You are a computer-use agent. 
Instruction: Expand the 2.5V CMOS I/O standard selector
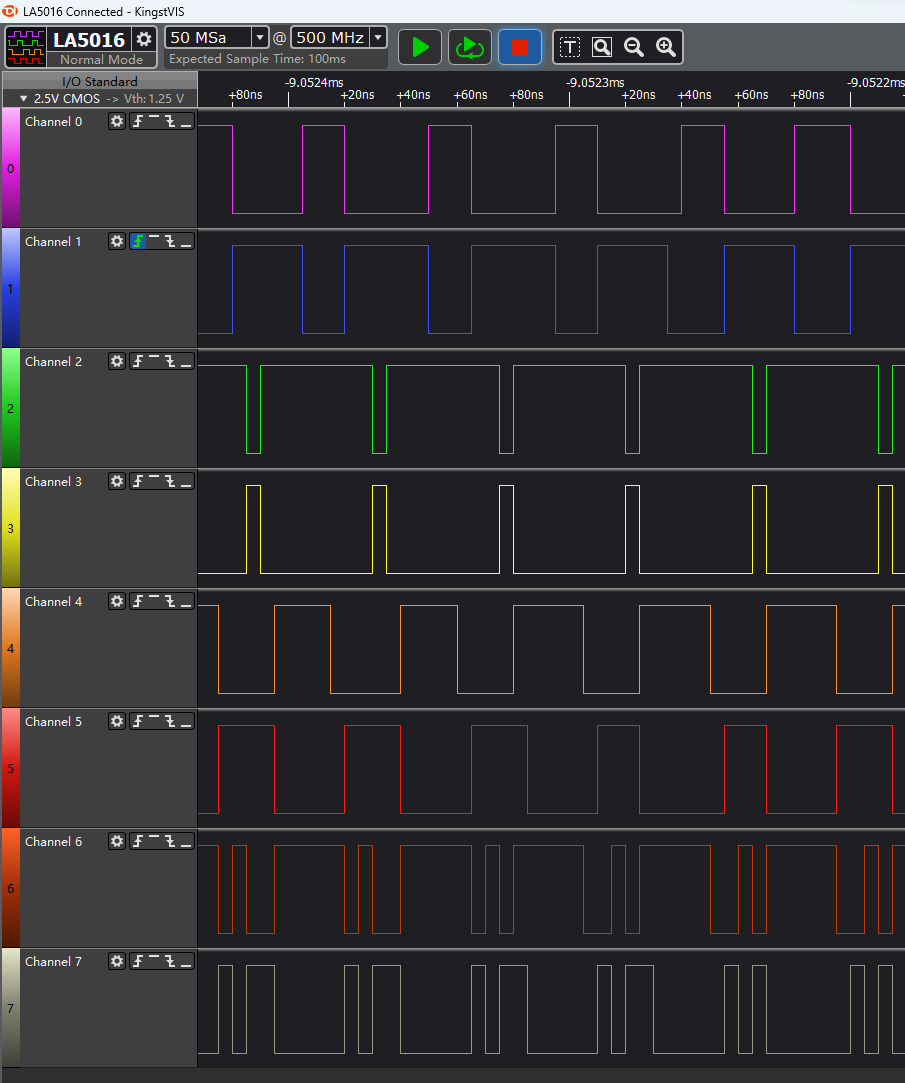point(24,99)
